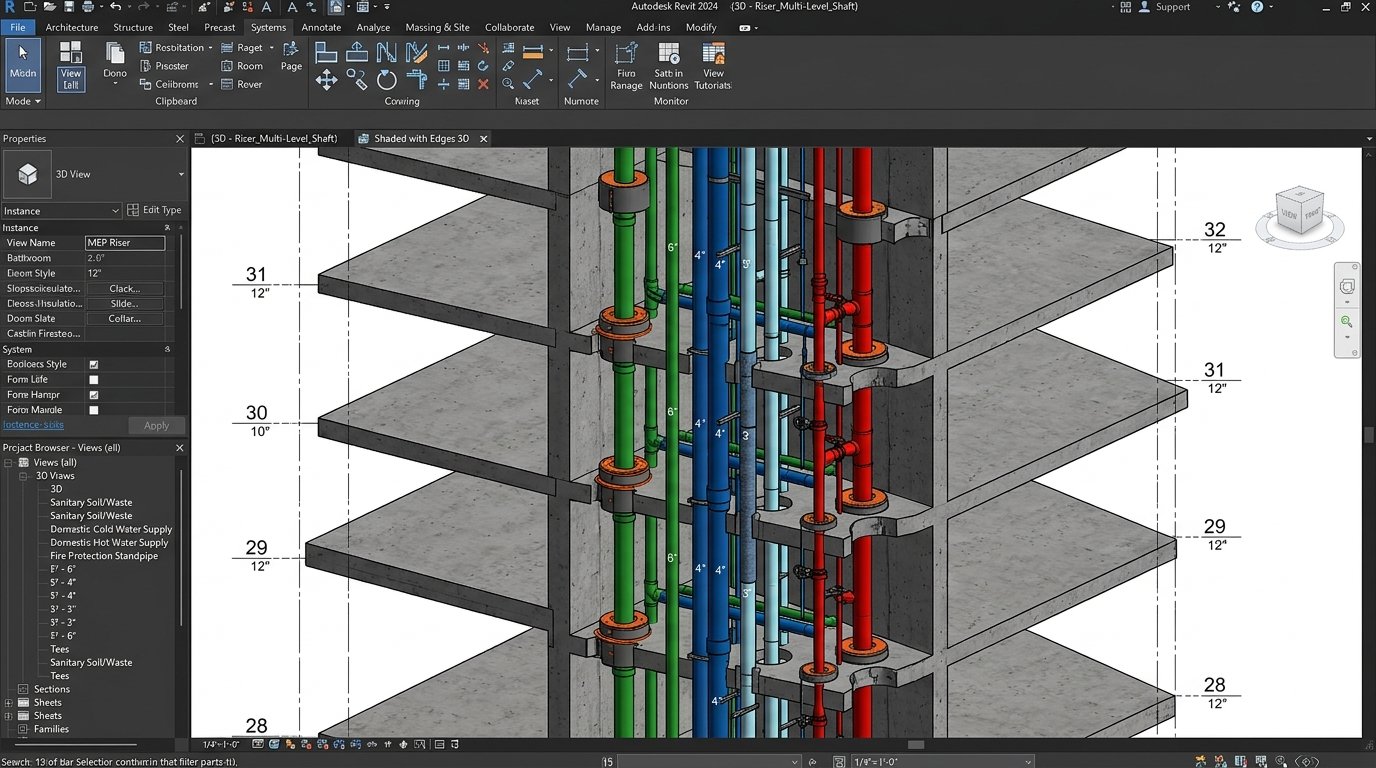Click the Apply button in Properties
The width and height of the screenshot is (1376, 768).
[157, 426]
